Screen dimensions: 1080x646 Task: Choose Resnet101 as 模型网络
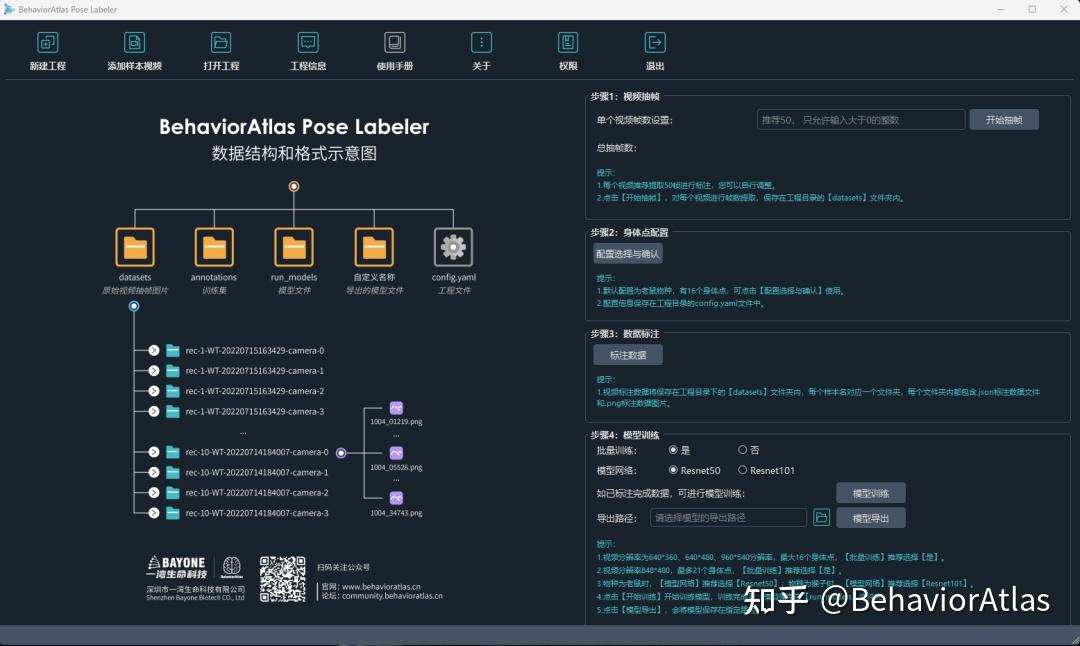742,470
